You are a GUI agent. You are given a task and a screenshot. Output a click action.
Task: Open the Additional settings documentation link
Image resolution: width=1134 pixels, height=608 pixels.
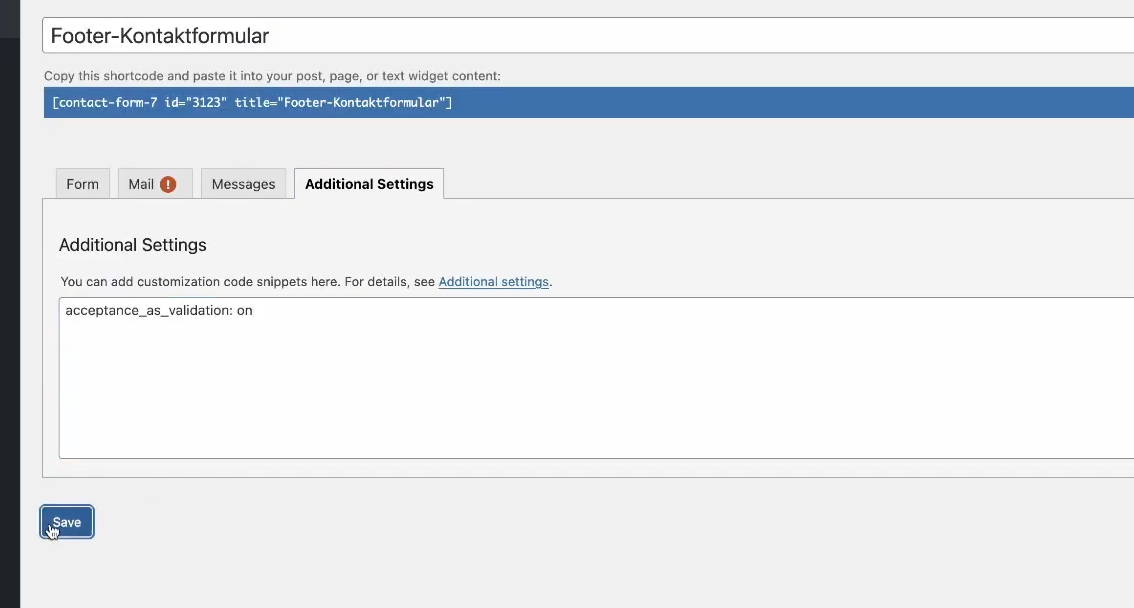[x=494, y=281]
